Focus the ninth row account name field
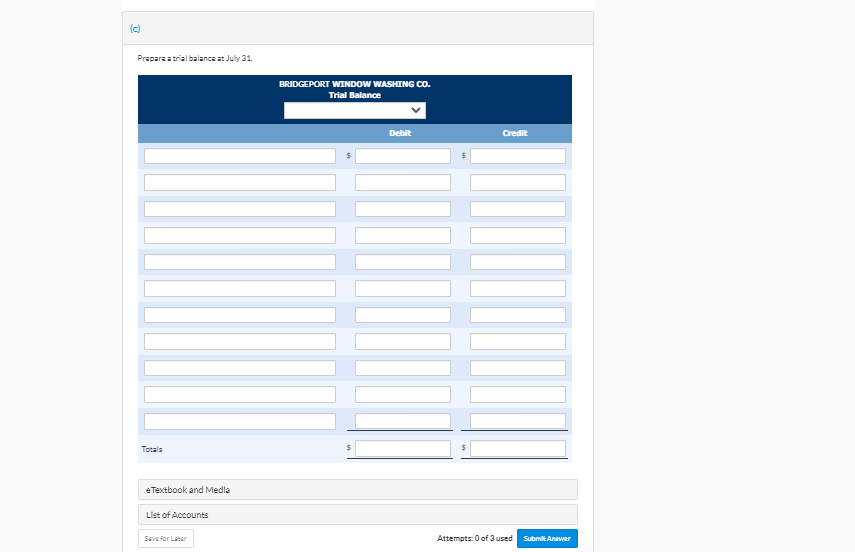Viewport: 855px width, 552px height. coord(240,368)
